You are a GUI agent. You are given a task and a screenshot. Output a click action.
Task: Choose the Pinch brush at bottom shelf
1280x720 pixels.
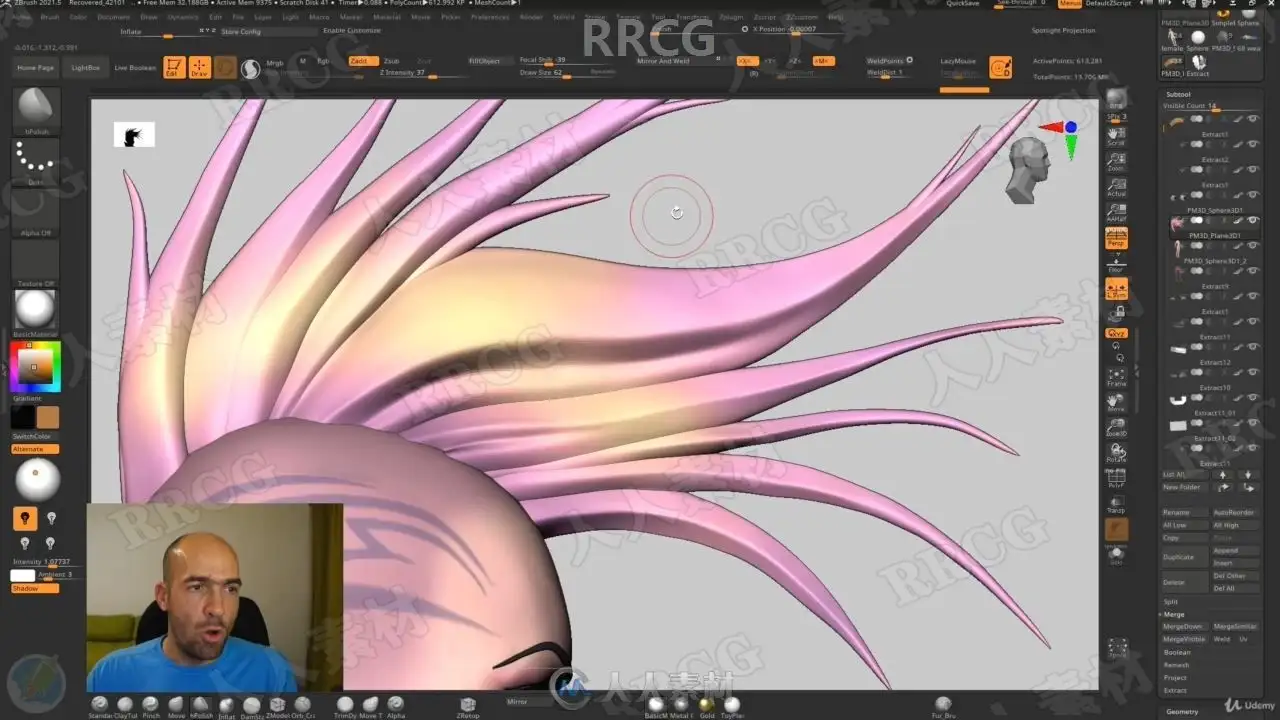[151, 706]
